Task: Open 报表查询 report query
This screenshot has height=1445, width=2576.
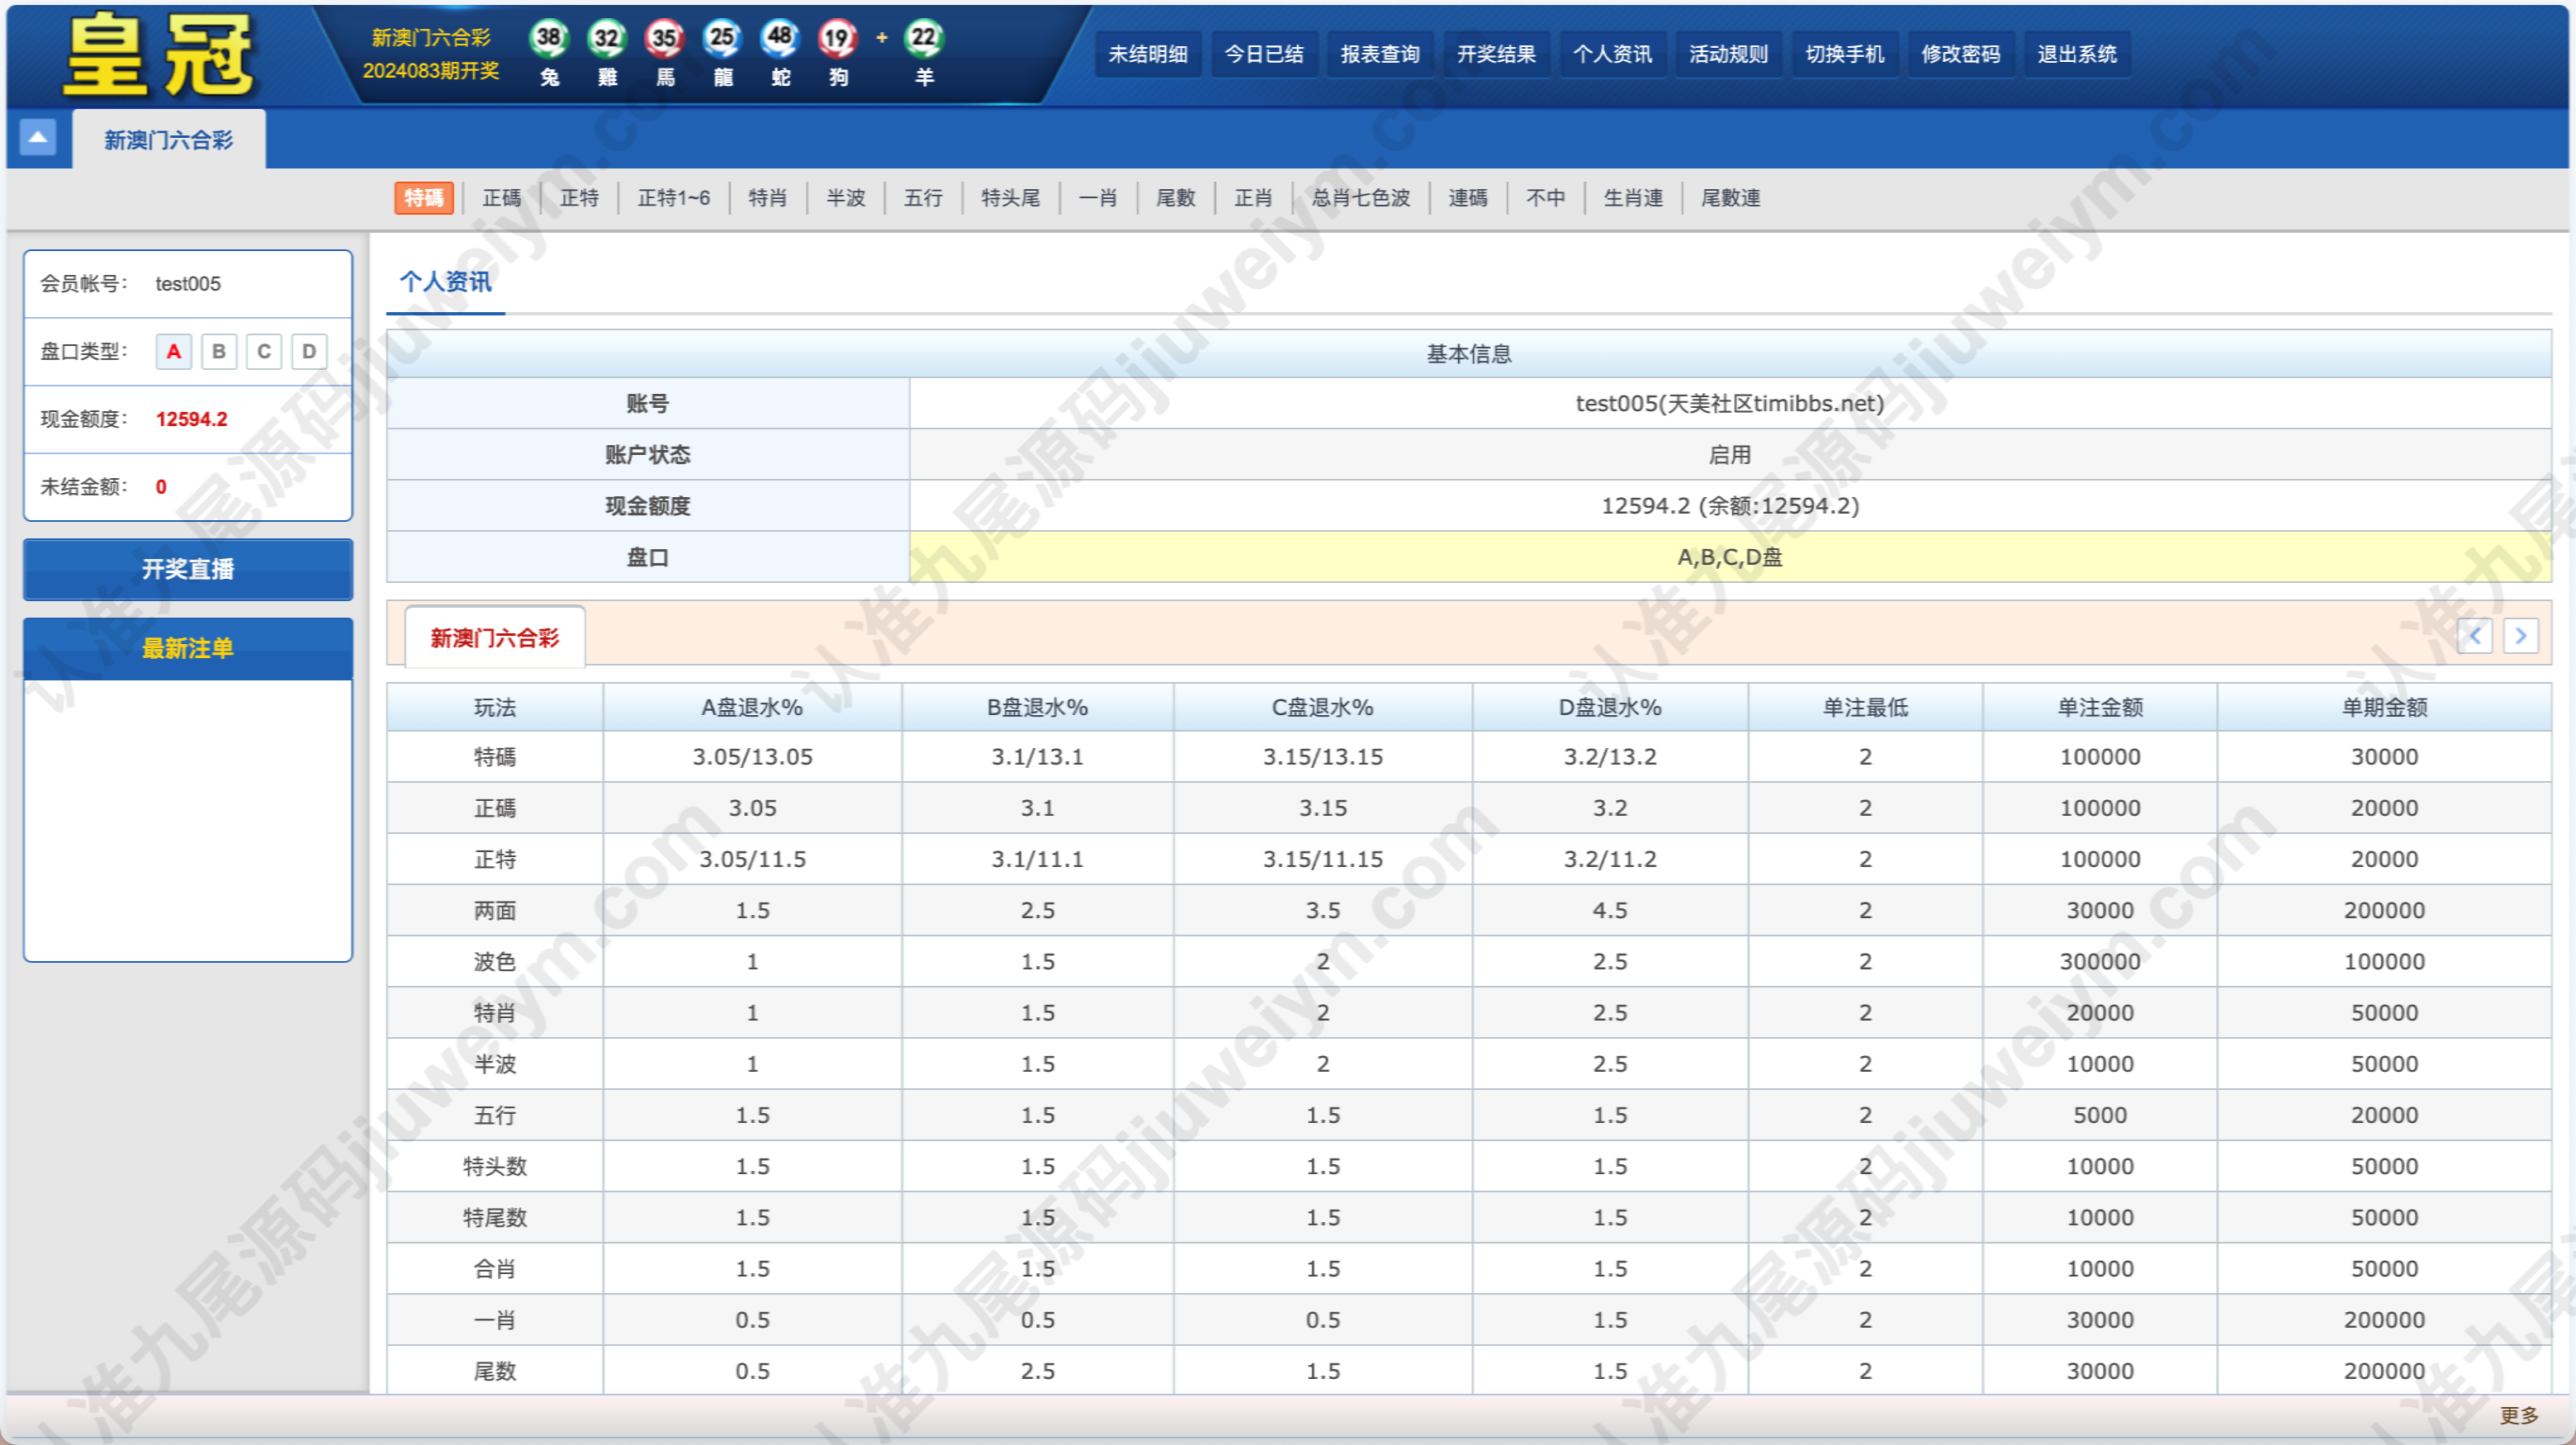Action: (x=1380, y=54)
